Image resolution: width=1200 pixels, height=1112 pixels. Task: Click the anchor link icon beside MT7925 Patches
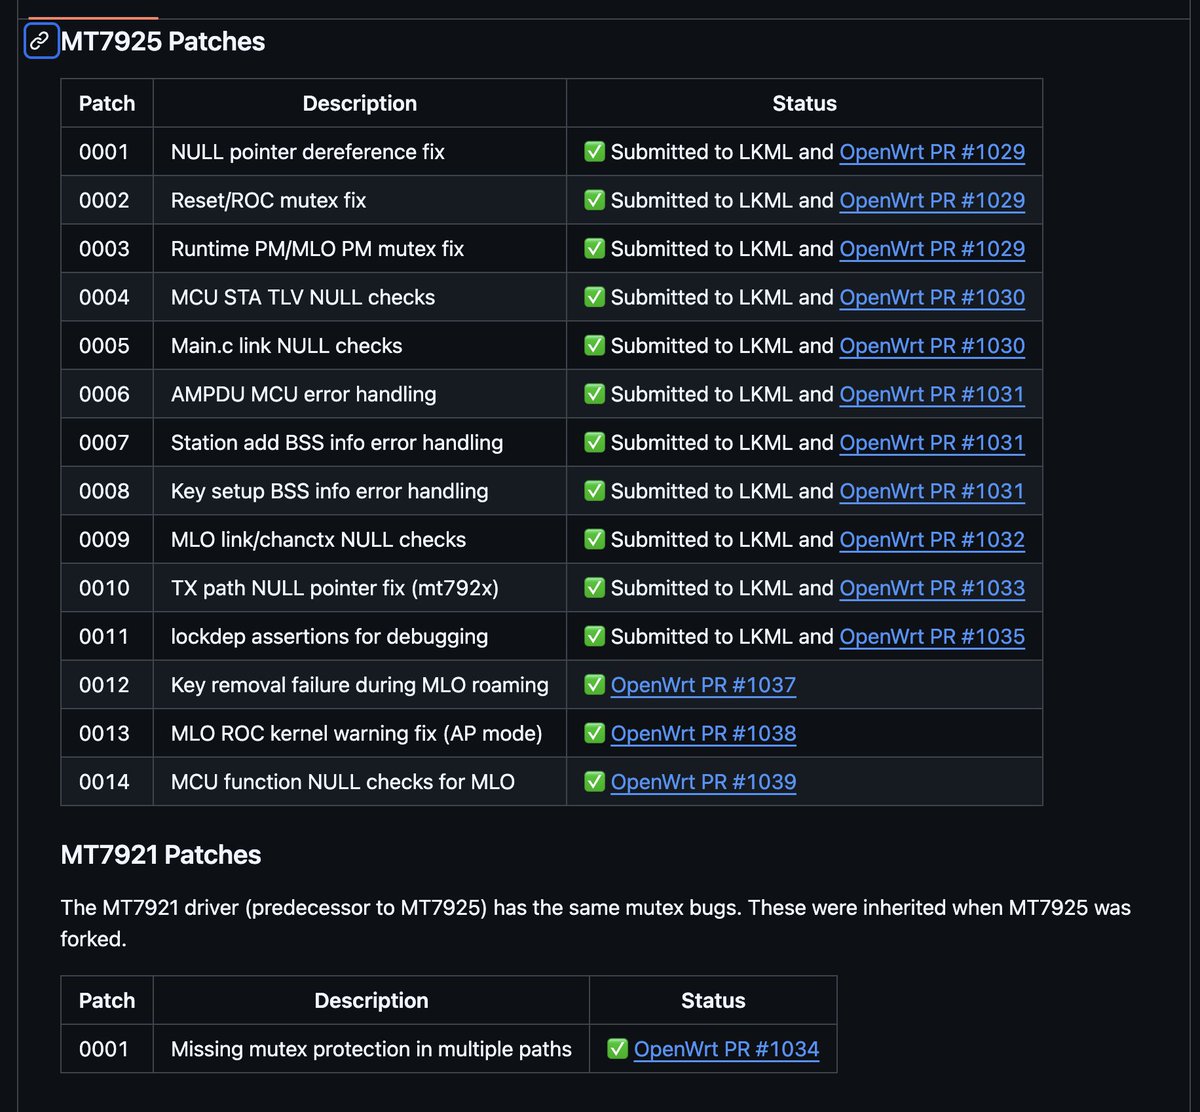41,41
